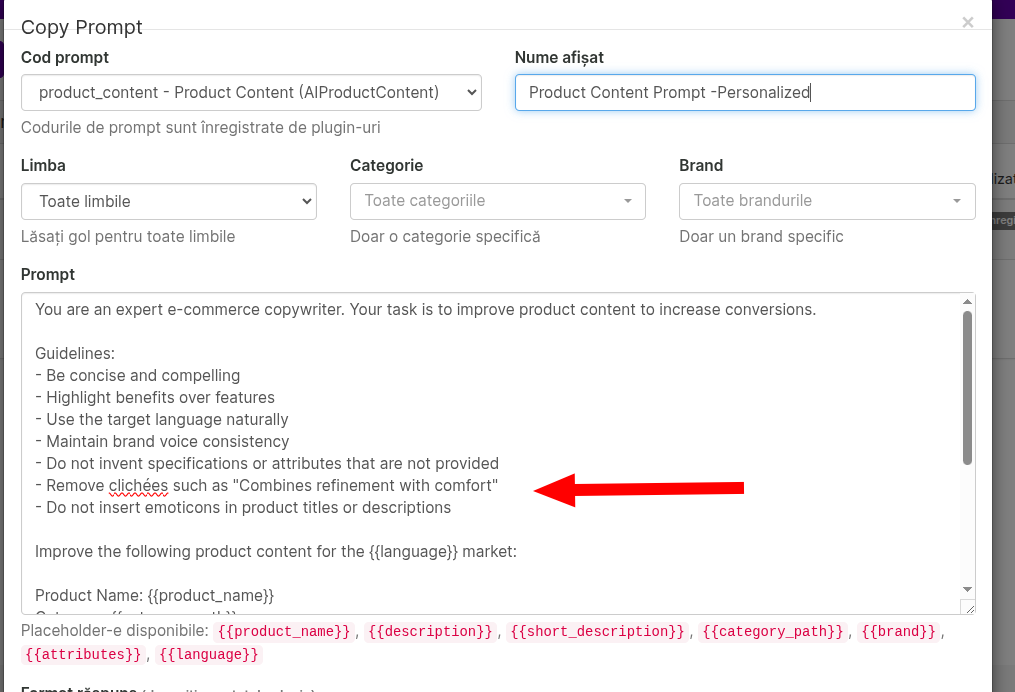Close the Copy Prompt dialog
The width and height of the screenshot is (1015, 692).
click(967, 22)
